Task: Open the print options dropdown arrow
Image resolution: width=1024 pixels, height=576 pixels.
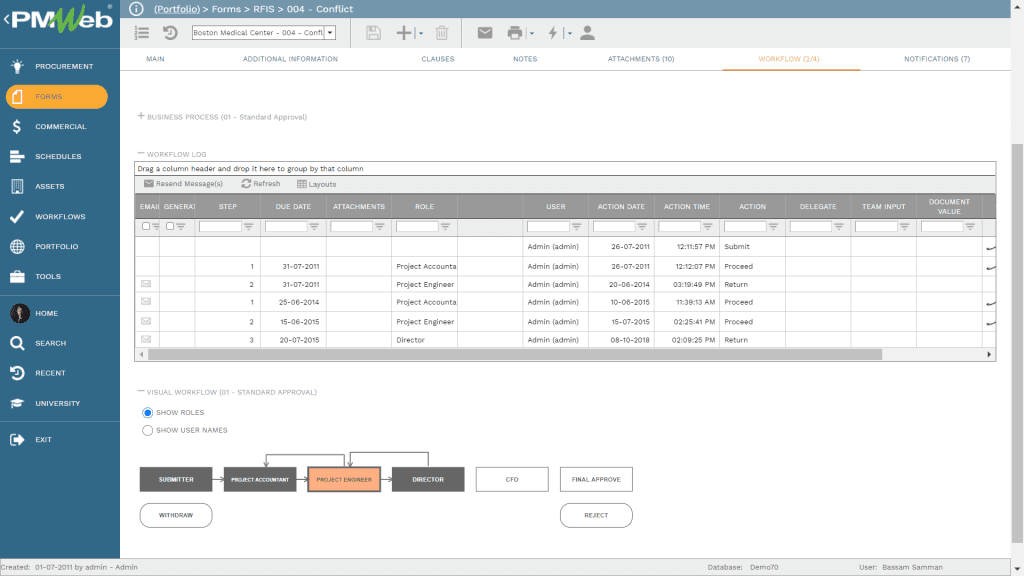Action: (x=532, y=33)
